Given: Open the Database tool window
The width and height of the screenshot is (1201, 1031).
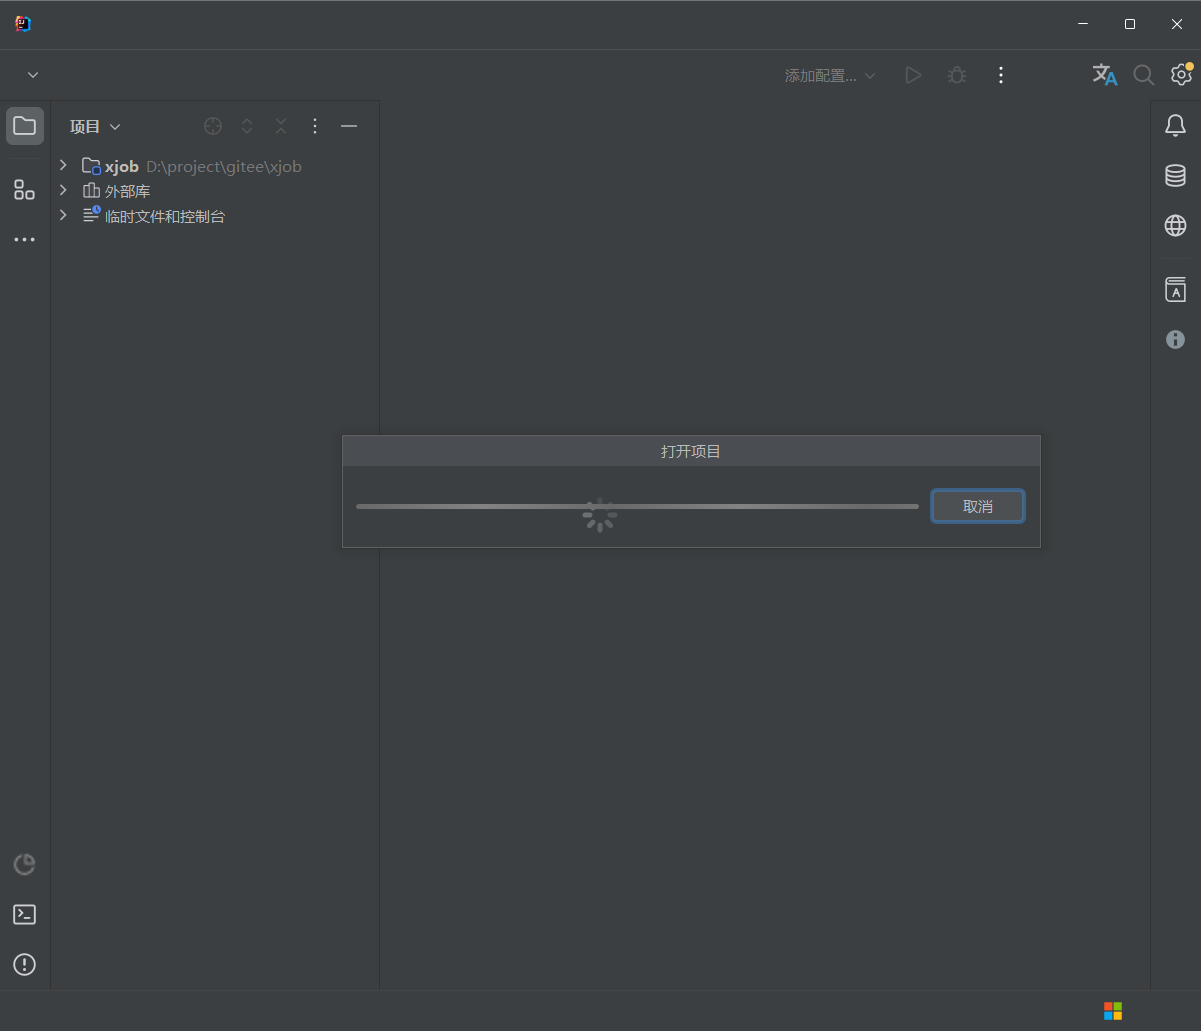Looking at the screenshot, I should pyautogui.click(x=1175, y=176).
